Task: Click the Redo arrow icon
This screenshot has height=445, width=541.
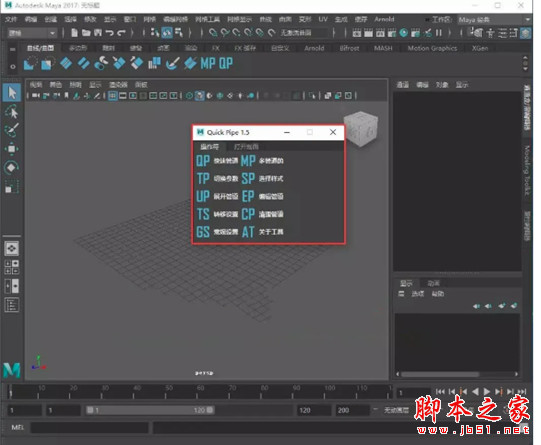Action: tap(121, 33)
